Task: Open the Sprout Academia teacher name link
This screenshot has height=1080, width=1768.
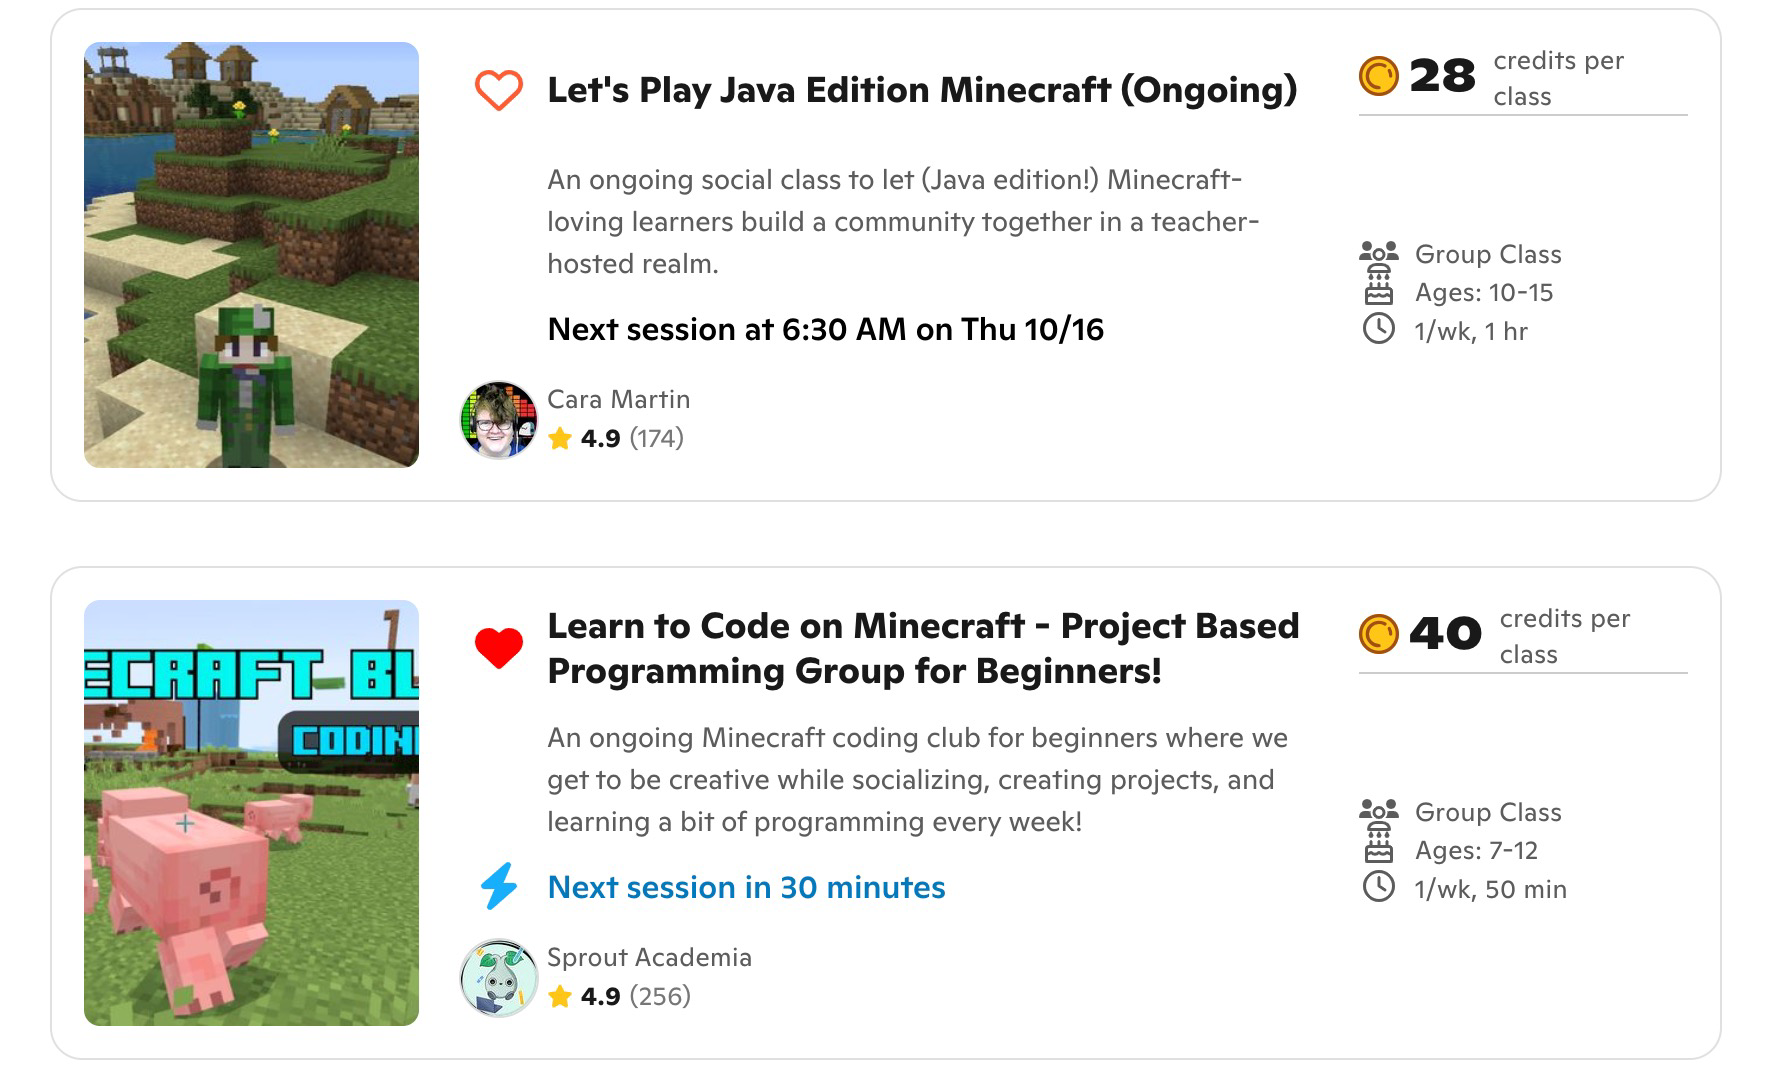Action: 649,957
